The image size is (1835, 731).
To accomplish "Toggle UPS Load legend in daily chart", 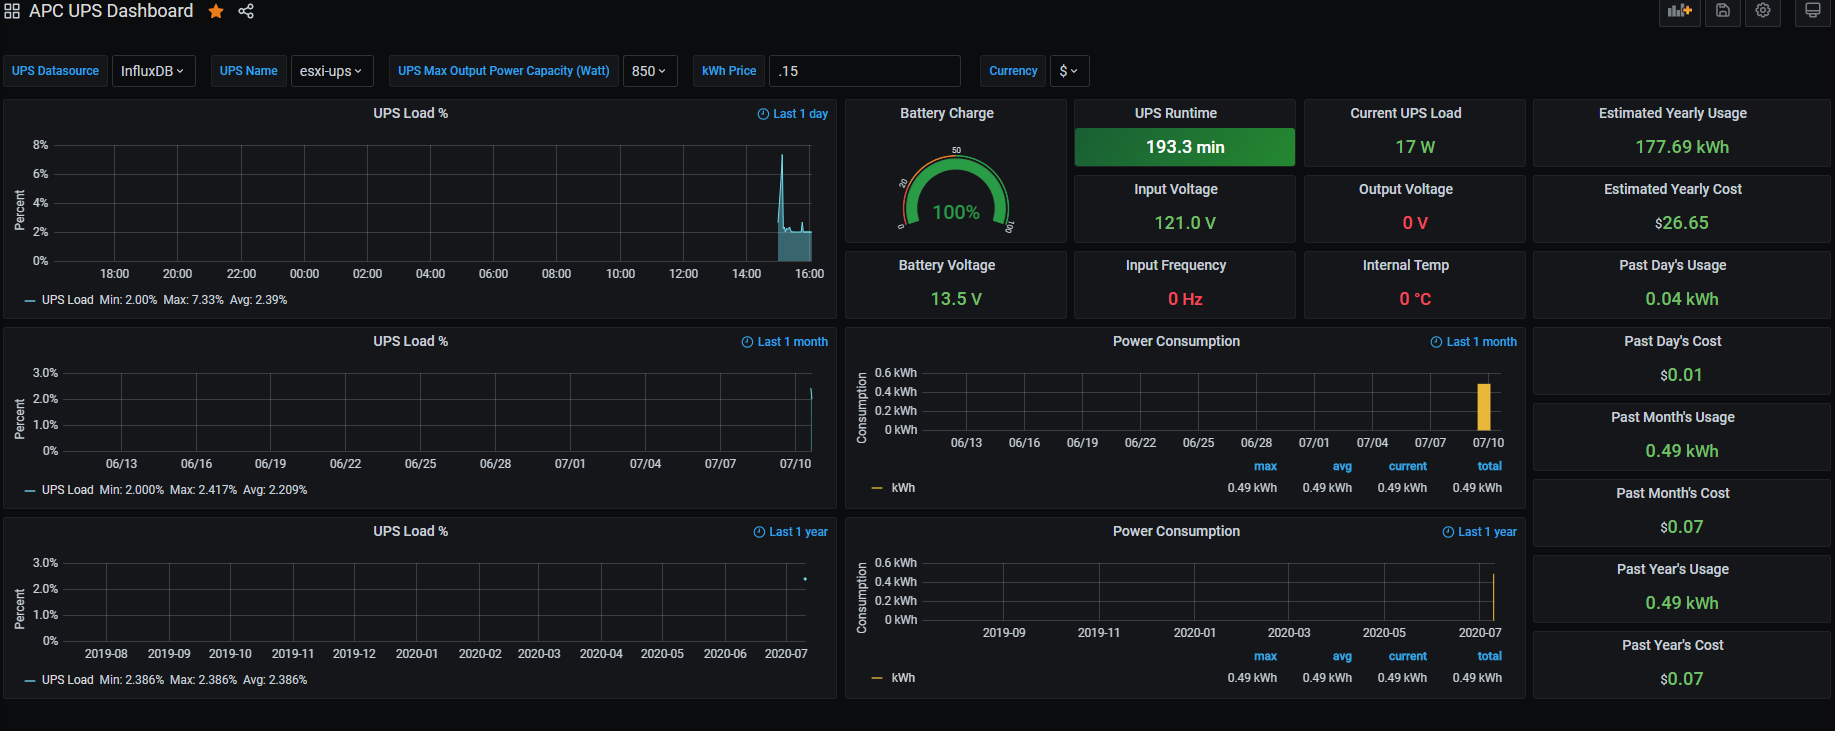I will coord(67,300).
